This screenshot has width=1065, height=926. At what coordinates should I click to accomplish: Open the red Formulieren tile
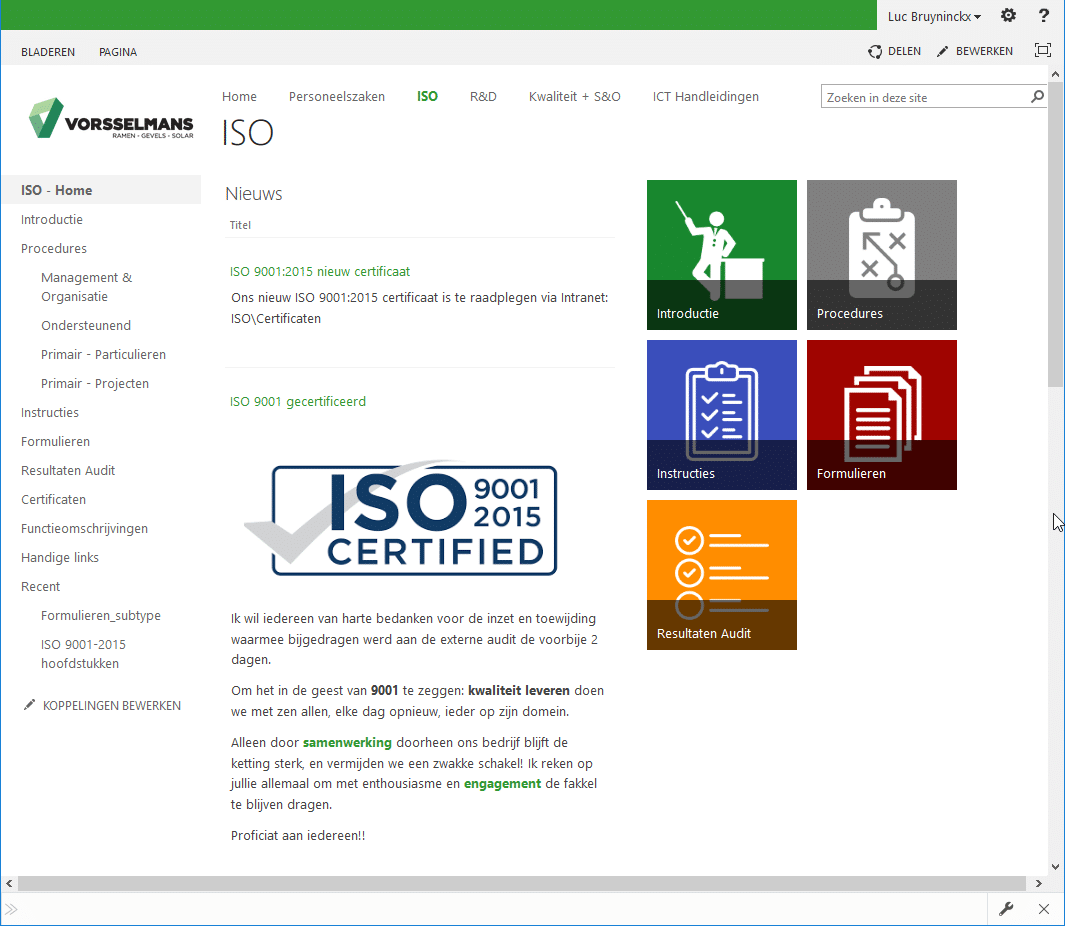882,415
